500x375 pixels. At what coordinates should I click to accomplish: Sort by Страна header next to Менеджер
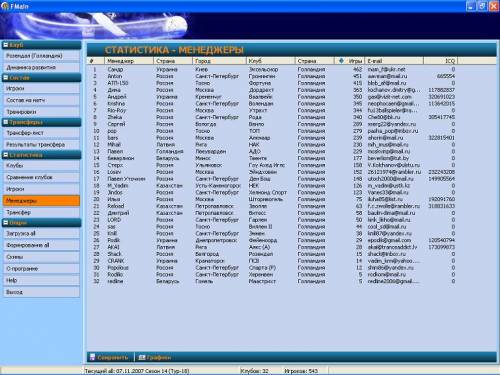[x=173, y=61]
